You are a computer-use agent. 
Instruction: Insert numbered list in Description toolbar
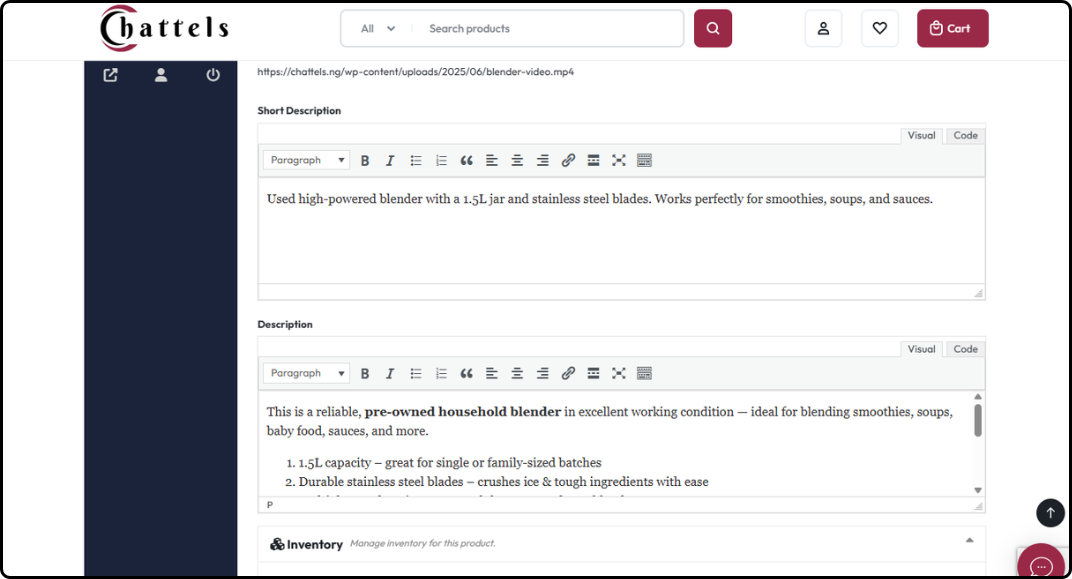(441, 374)
